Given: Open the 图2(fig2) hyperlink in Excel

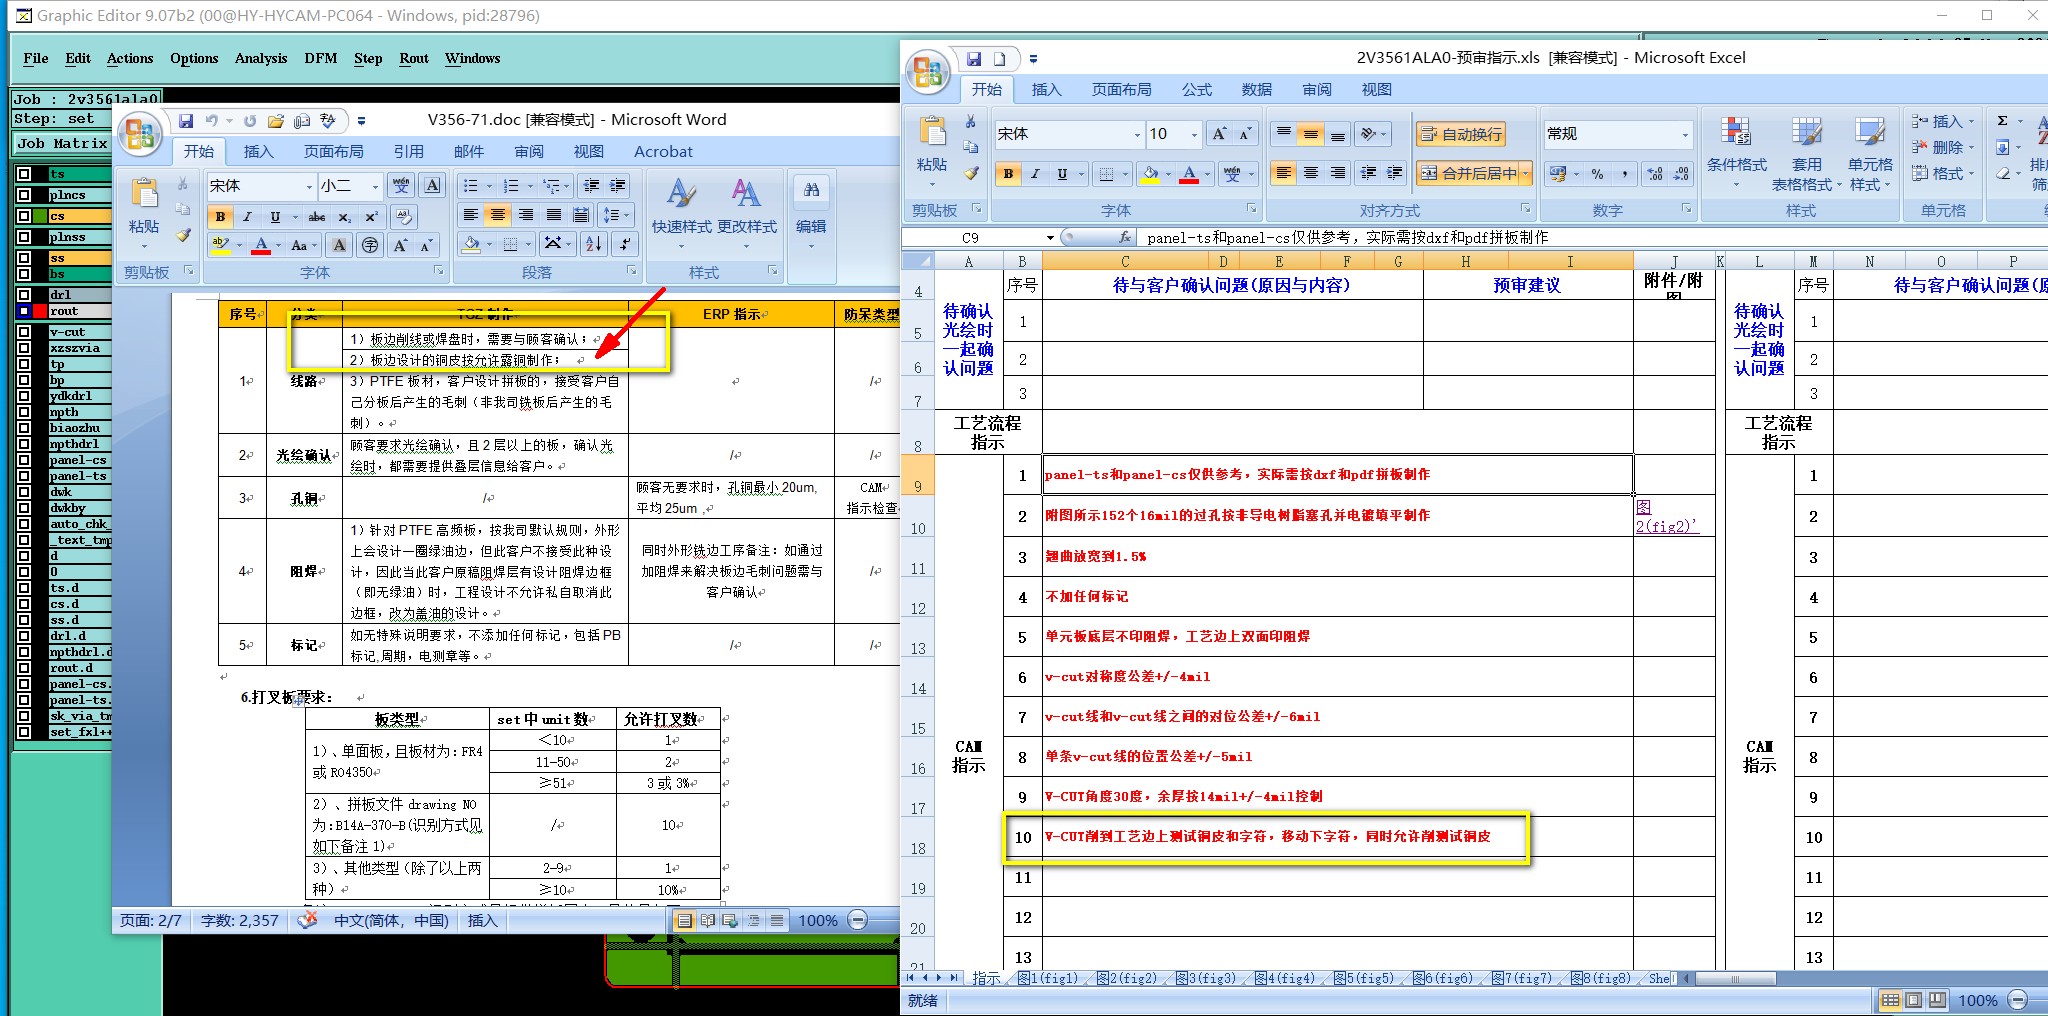Looking at the screenshot, I should click(1666, 516).
